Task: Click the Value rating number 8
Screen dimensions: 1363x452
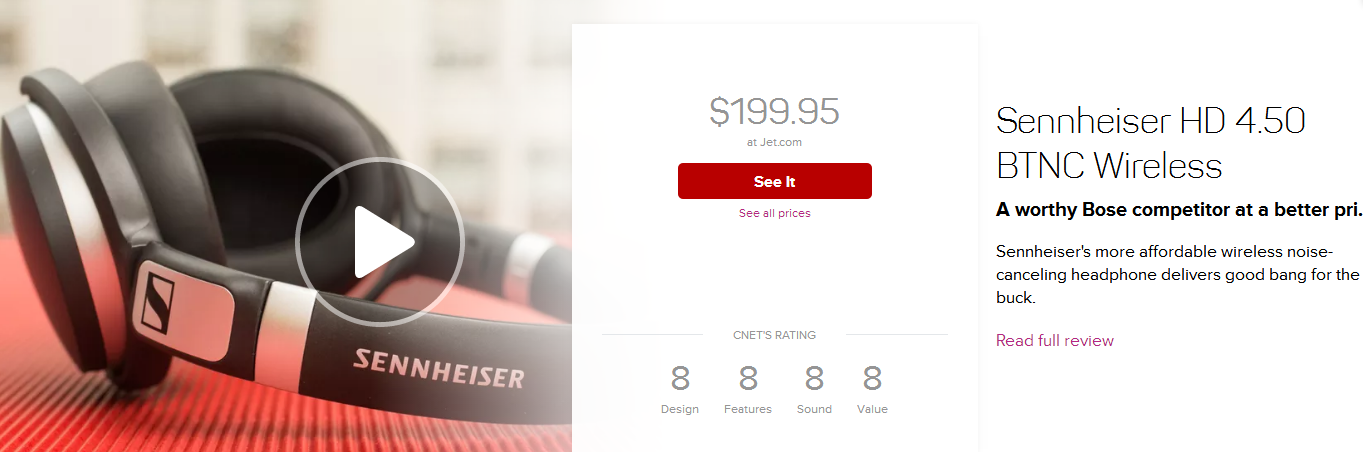Action: (872, 379)
